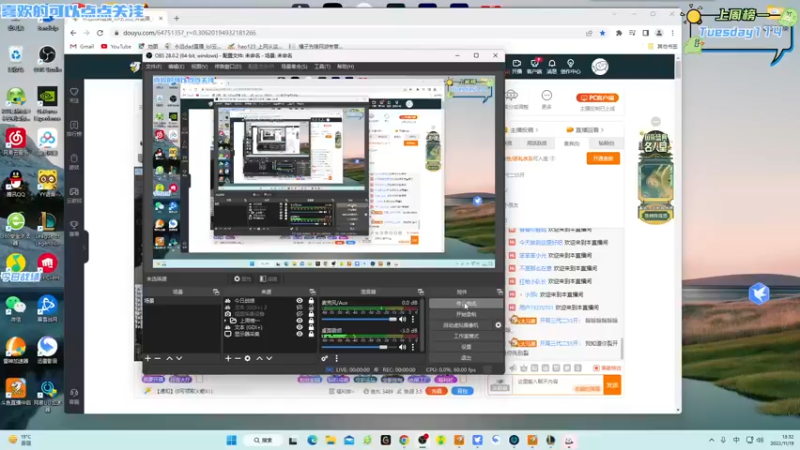Click 退出 button in OBS Controls

466,358
